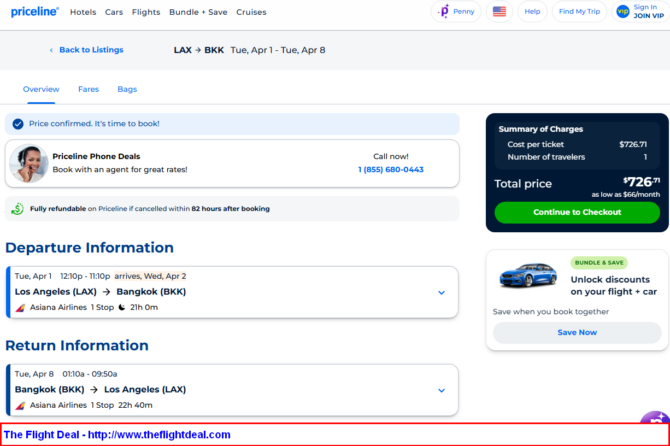Screen dimensions: 670x446
Task: Click the Save Now button
Action: (x=577, y=332)
